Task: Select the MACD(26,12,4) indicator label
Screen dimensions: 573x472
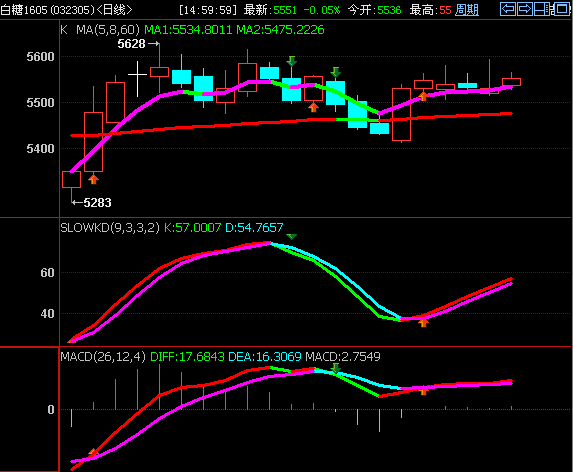Action: [103, 357]
